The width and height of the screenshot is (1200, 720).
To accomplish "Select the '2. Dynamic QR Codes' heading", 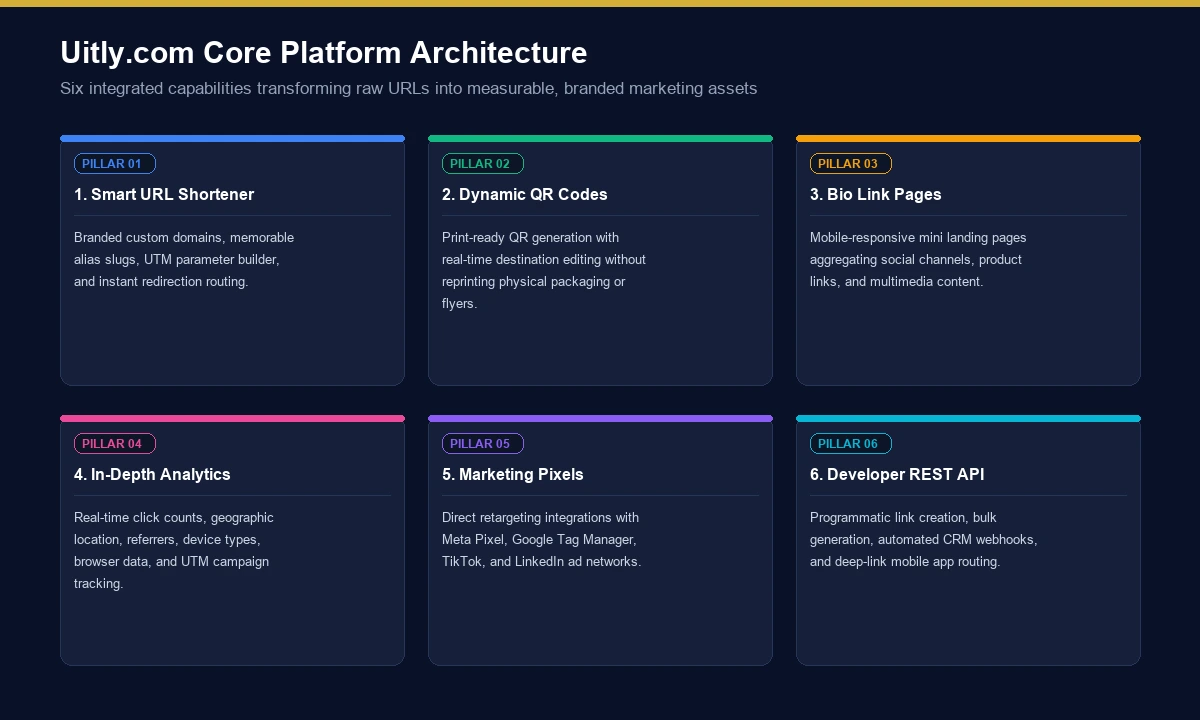I will (525, 195).
